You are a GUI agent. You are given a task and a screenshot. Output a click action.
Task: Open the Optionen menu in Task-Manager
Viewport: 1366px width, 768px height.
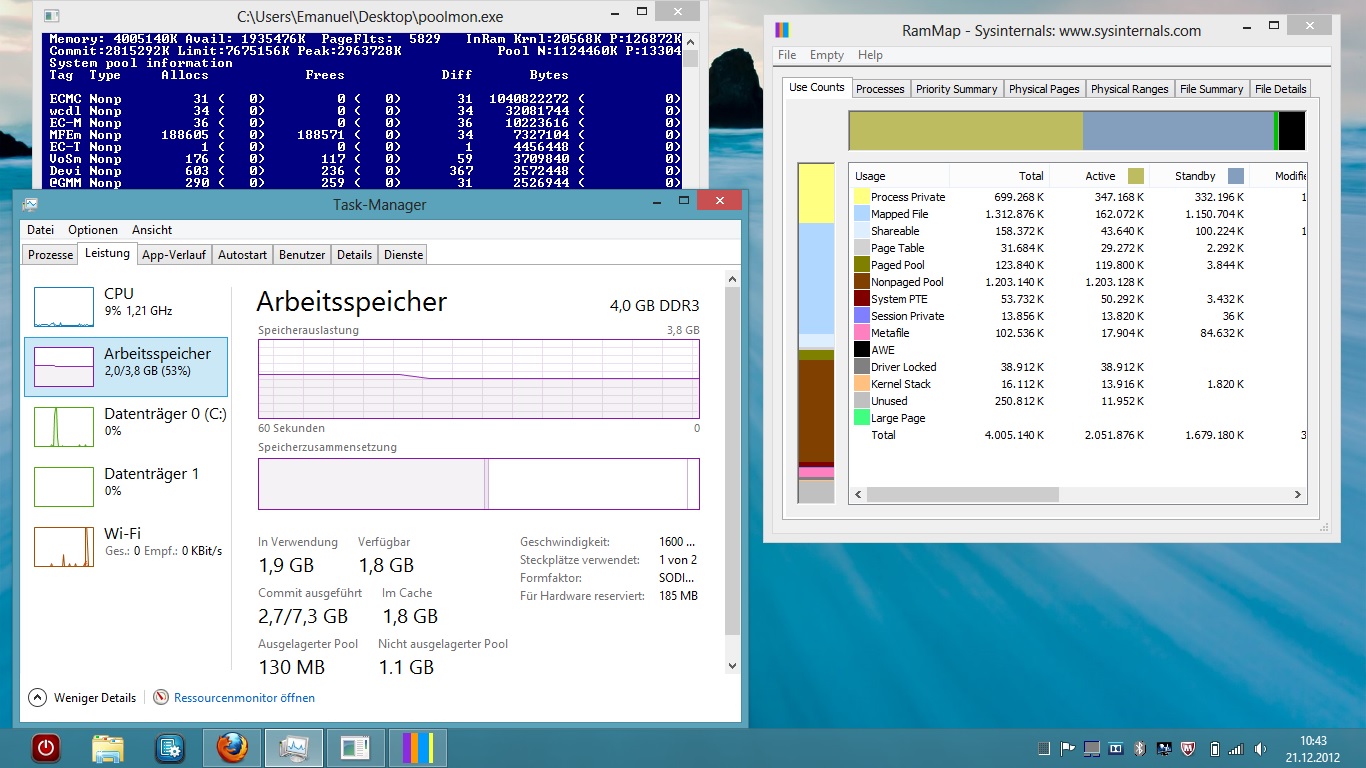(93, 230)
